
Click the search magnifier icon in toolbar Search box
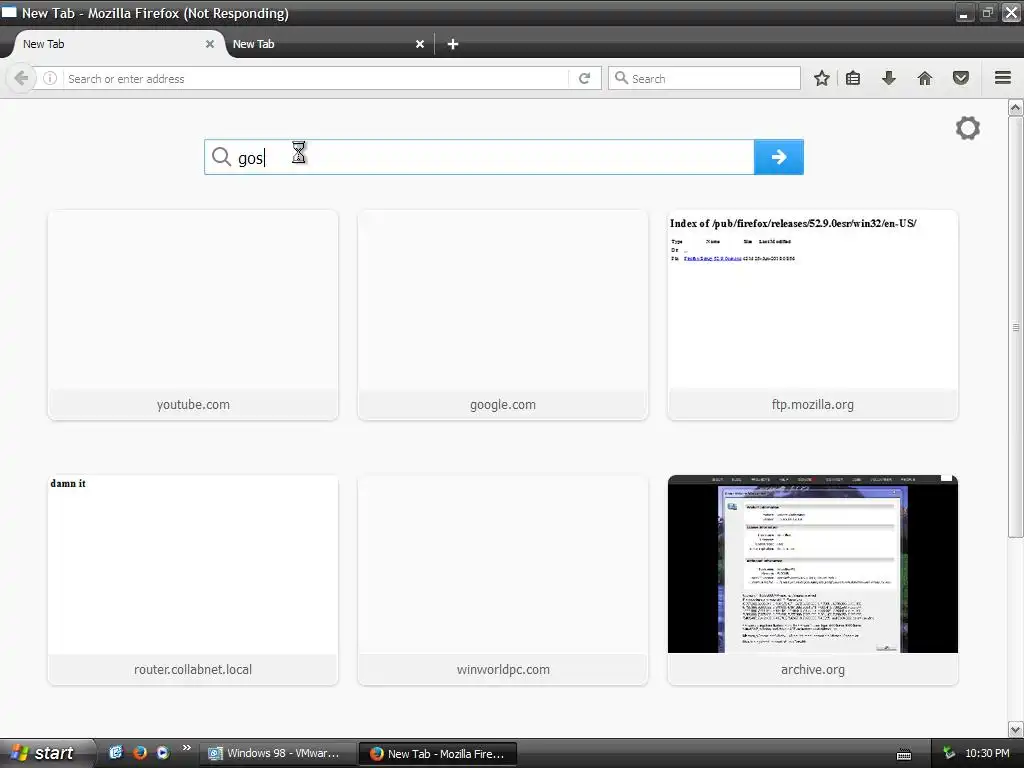(x=621, y=78)
